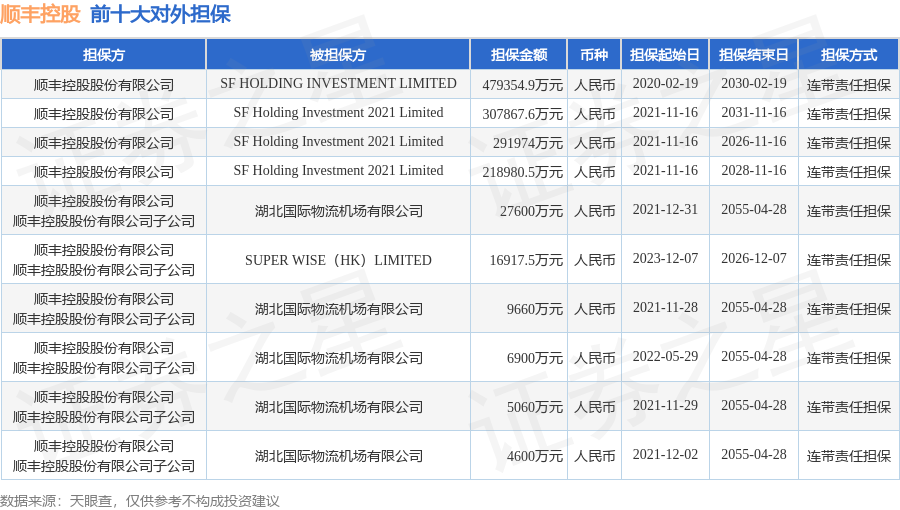
Task: Click end date 2031-11-16
Action: click(x=754, y=113)
